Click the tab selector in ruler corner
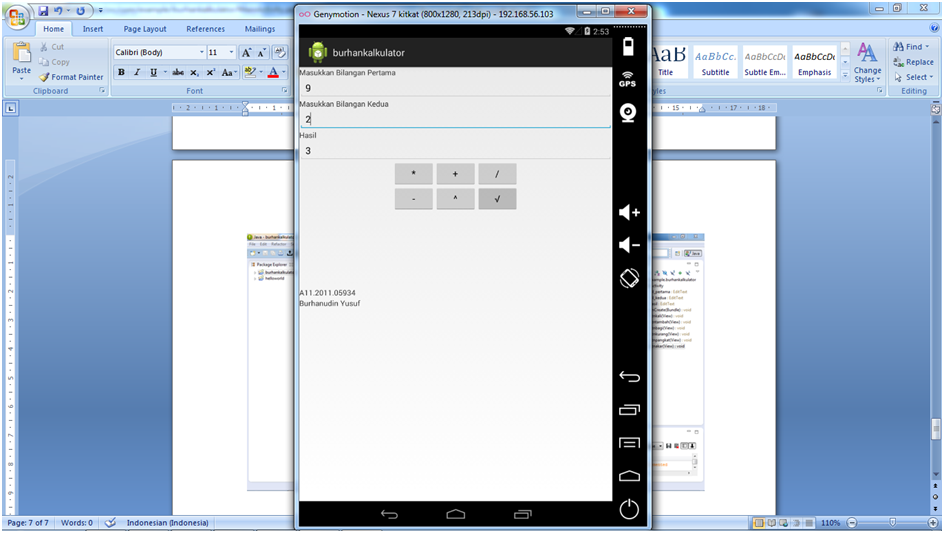 point(11,108)
